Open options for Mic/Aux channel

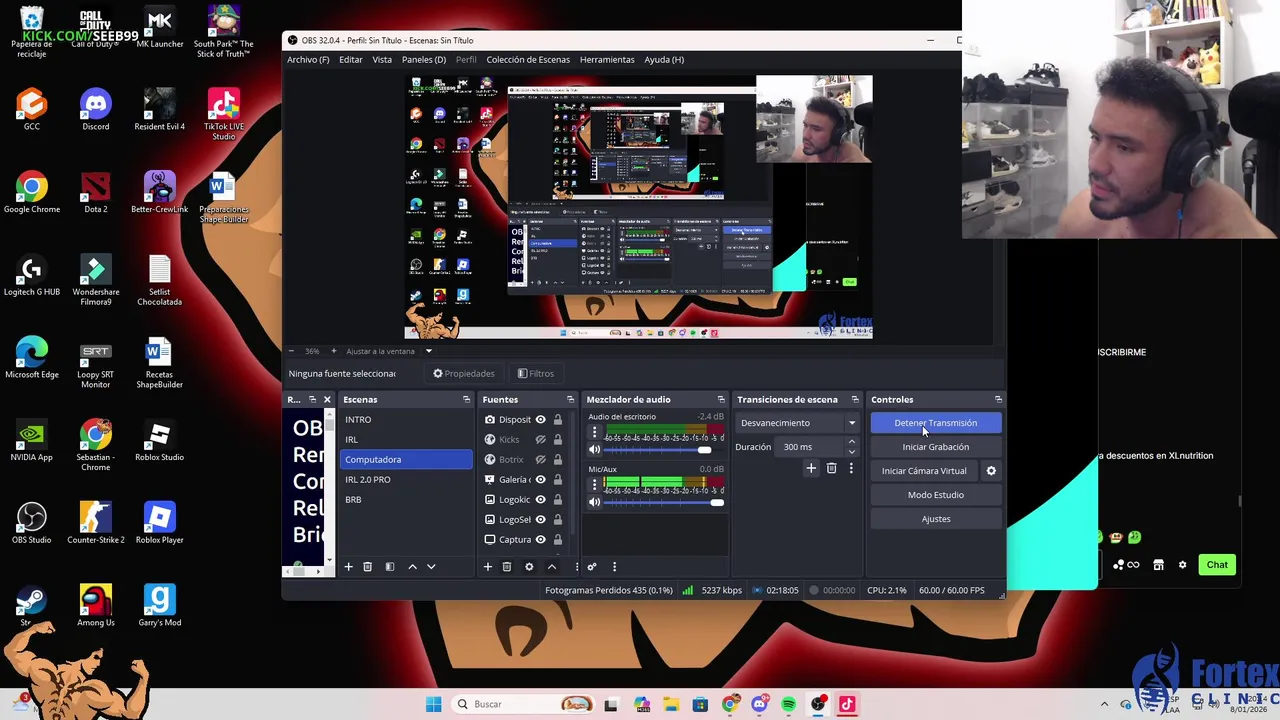tap(594, 485)
